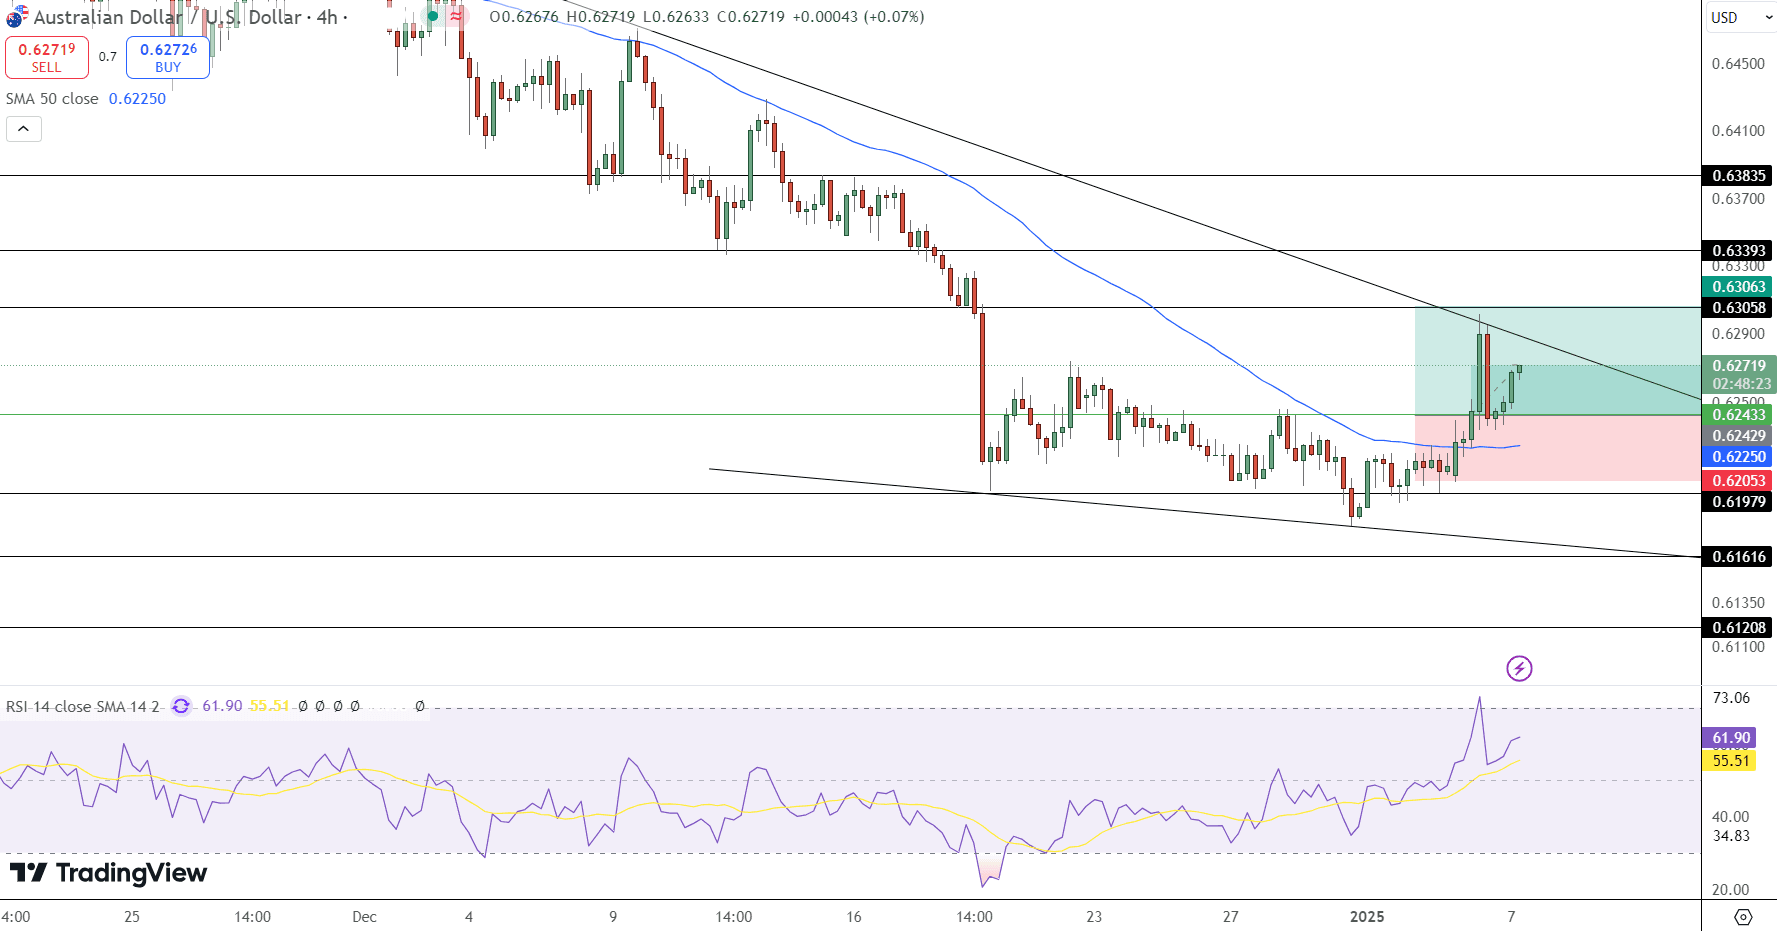Viewport: 1777px width, 931px height.
Task: Click the 0.63835 price level label
Action: [x=1738, y=176]
